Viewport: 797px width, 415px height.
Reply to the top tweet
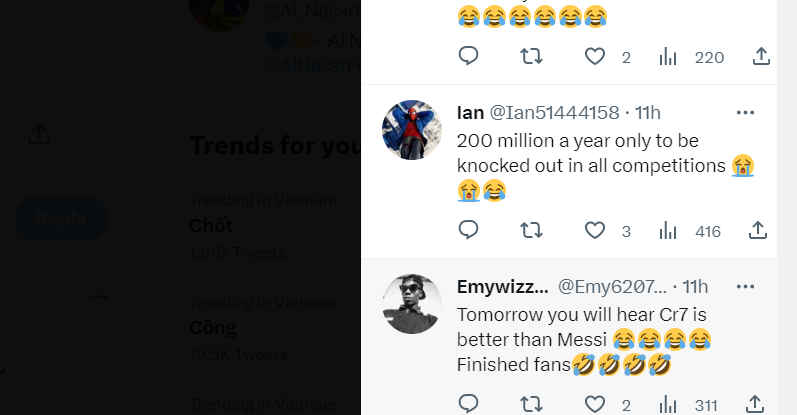click(469, 57)
